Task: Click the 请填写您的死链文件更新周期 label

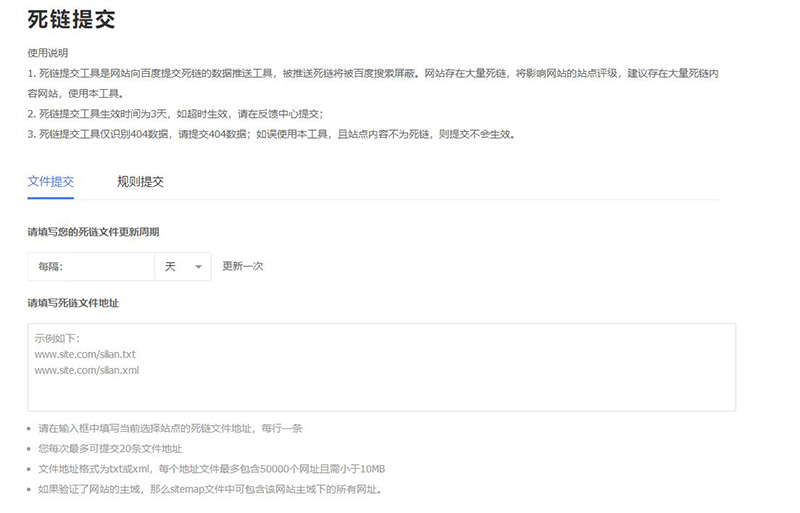Action: point(93,231)
